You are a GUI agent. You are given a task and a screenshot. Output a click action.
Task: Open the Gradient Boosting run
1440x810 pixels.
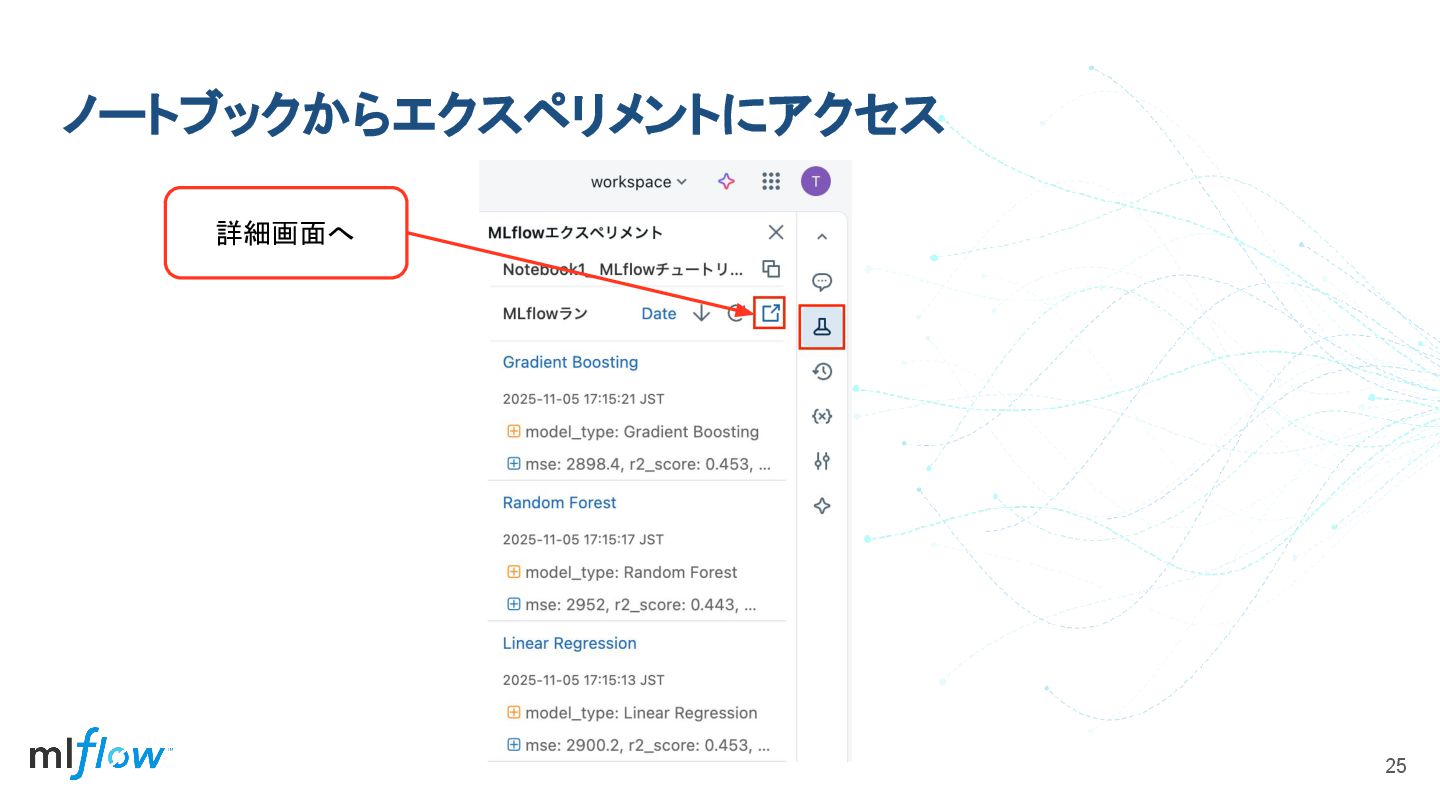570,362
